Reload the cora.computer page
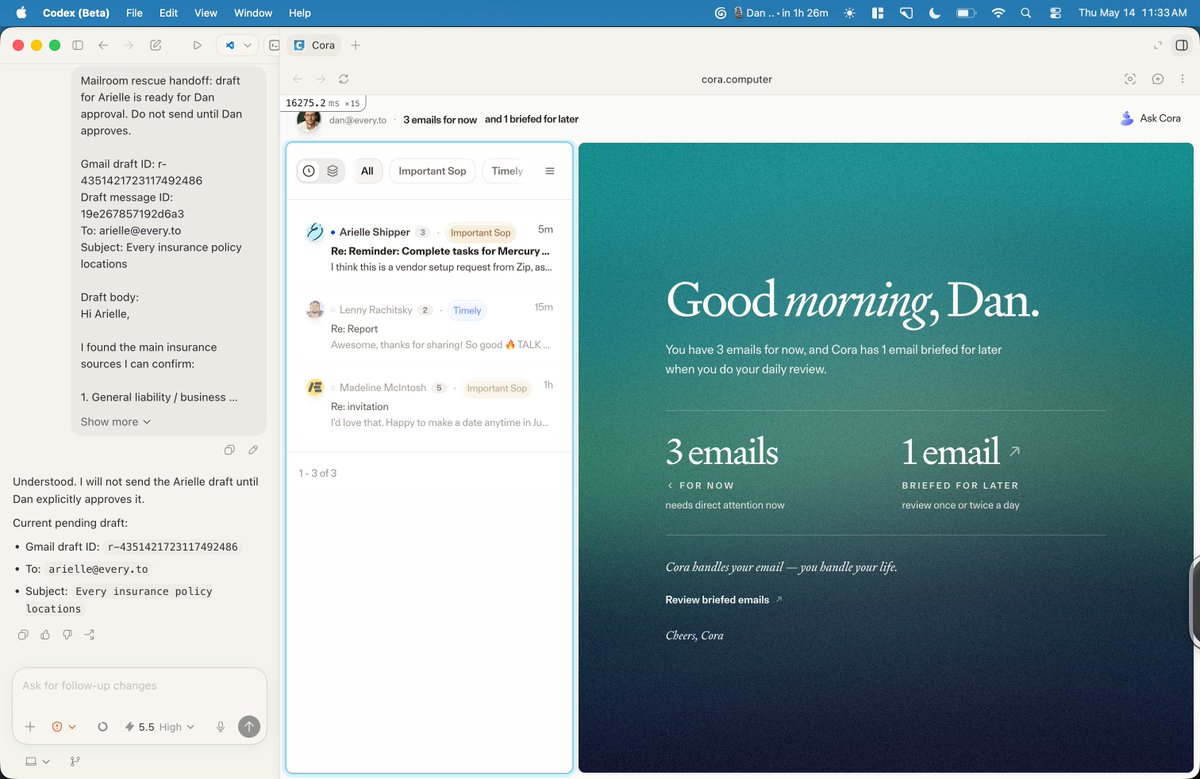This screenshot has height=779, width=1200. (343, 79)
